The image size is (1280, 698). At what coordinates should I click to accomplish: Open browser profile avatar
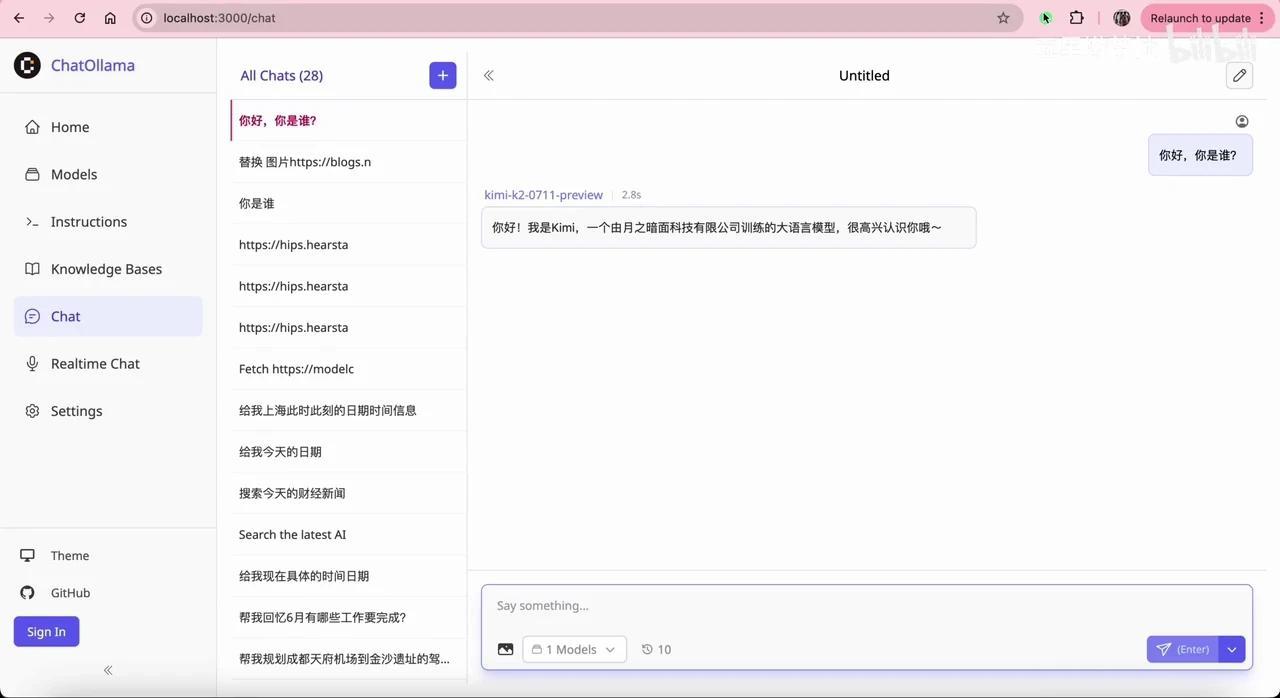1122,18
